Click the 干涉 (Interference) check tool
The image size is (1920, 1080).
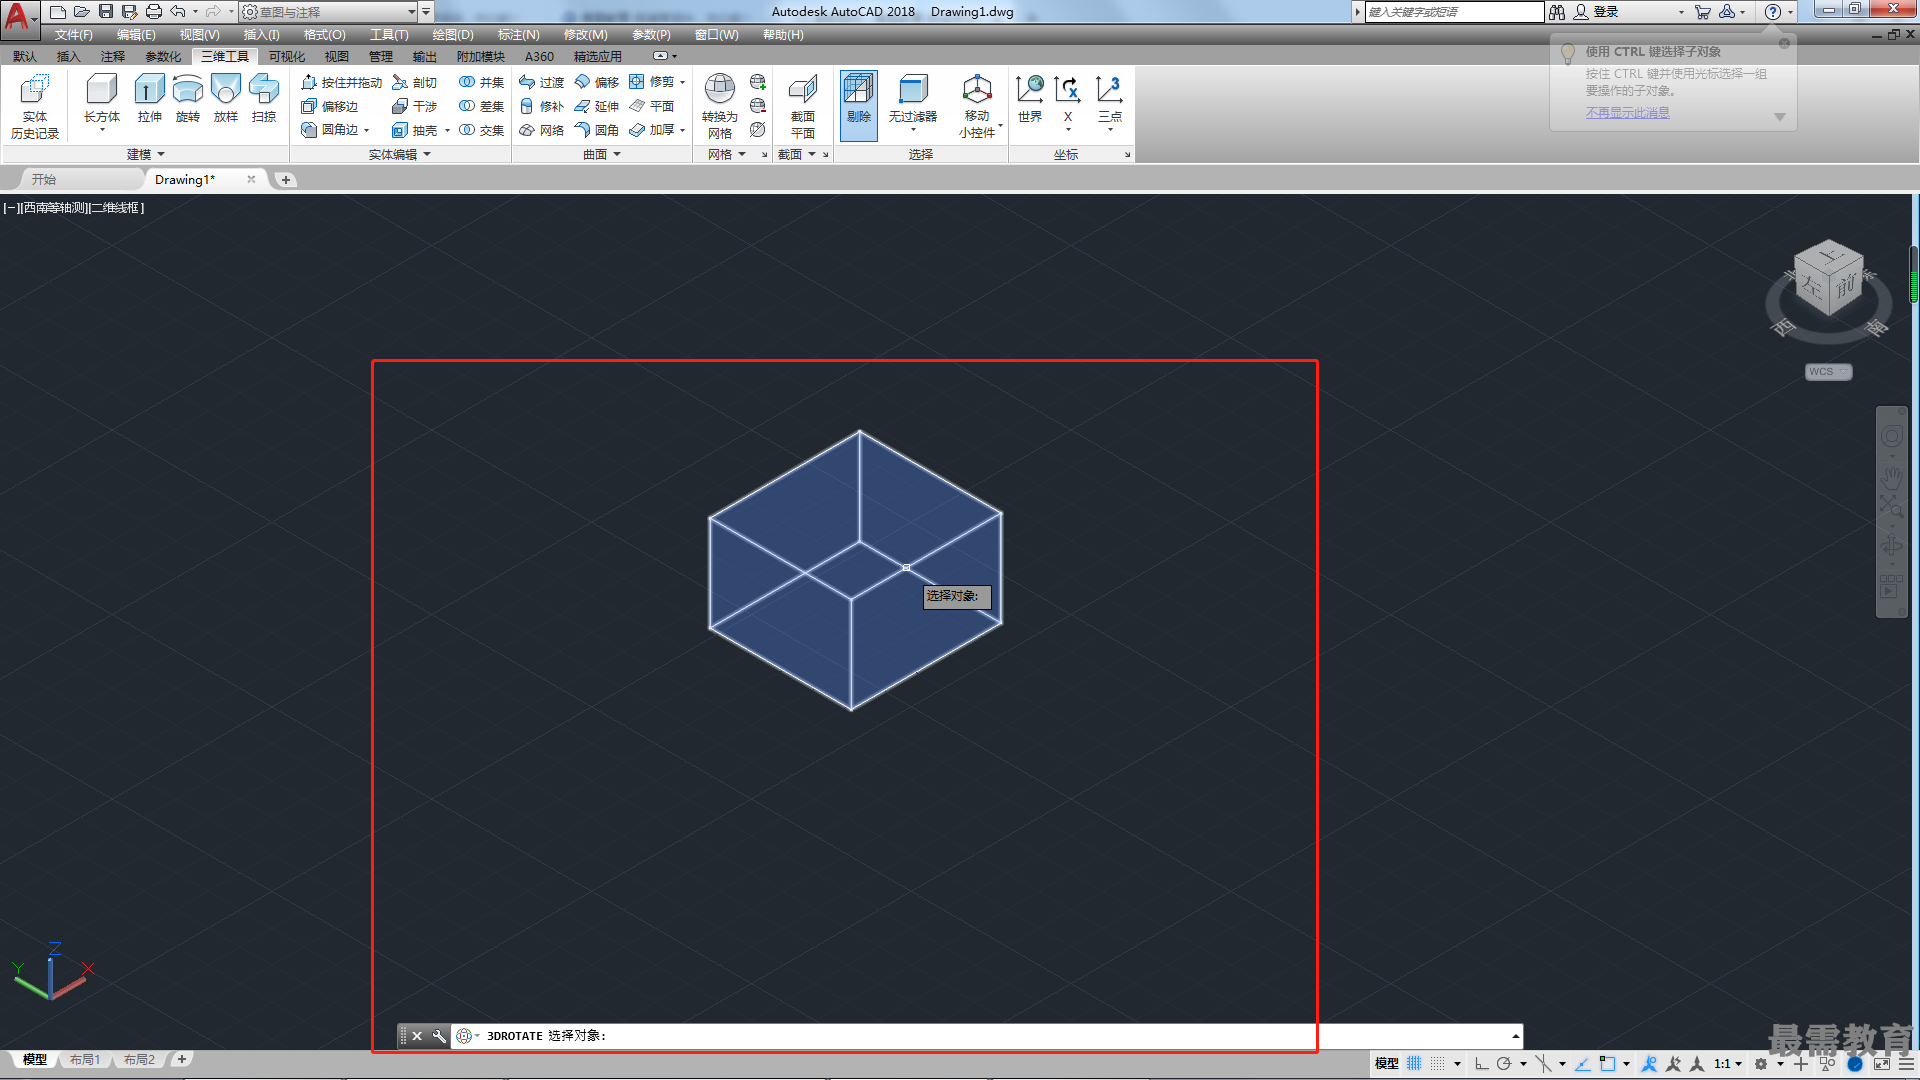pyautogui.click(x=415, y=106)
